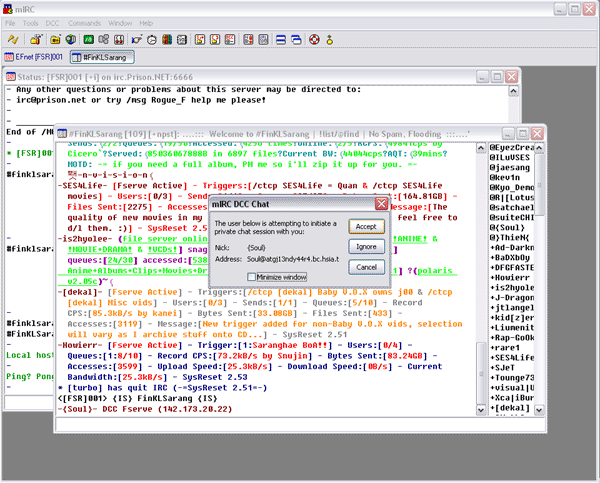Accept the DCC Chat request
The height and width of the screenshot is (483, 600).
pyautogui.click(x=365, y=227)
